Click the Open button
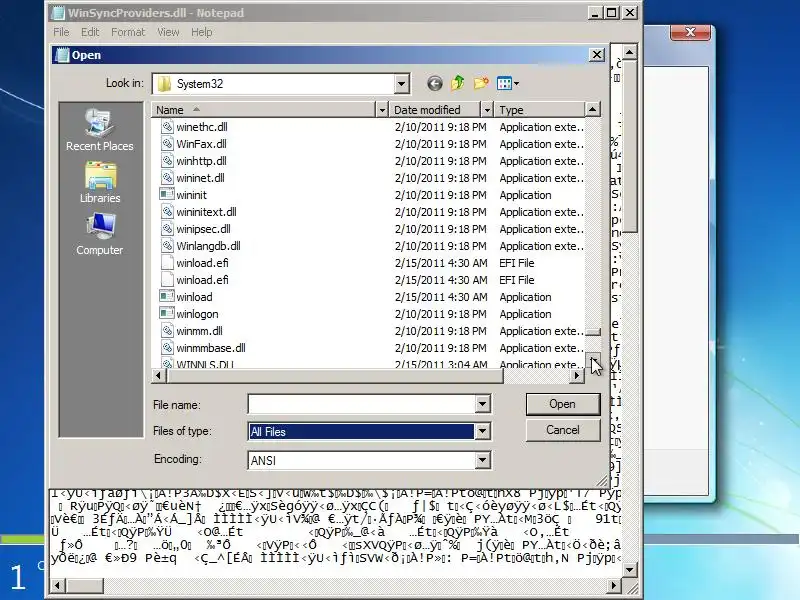 click(x=563, y=404)
